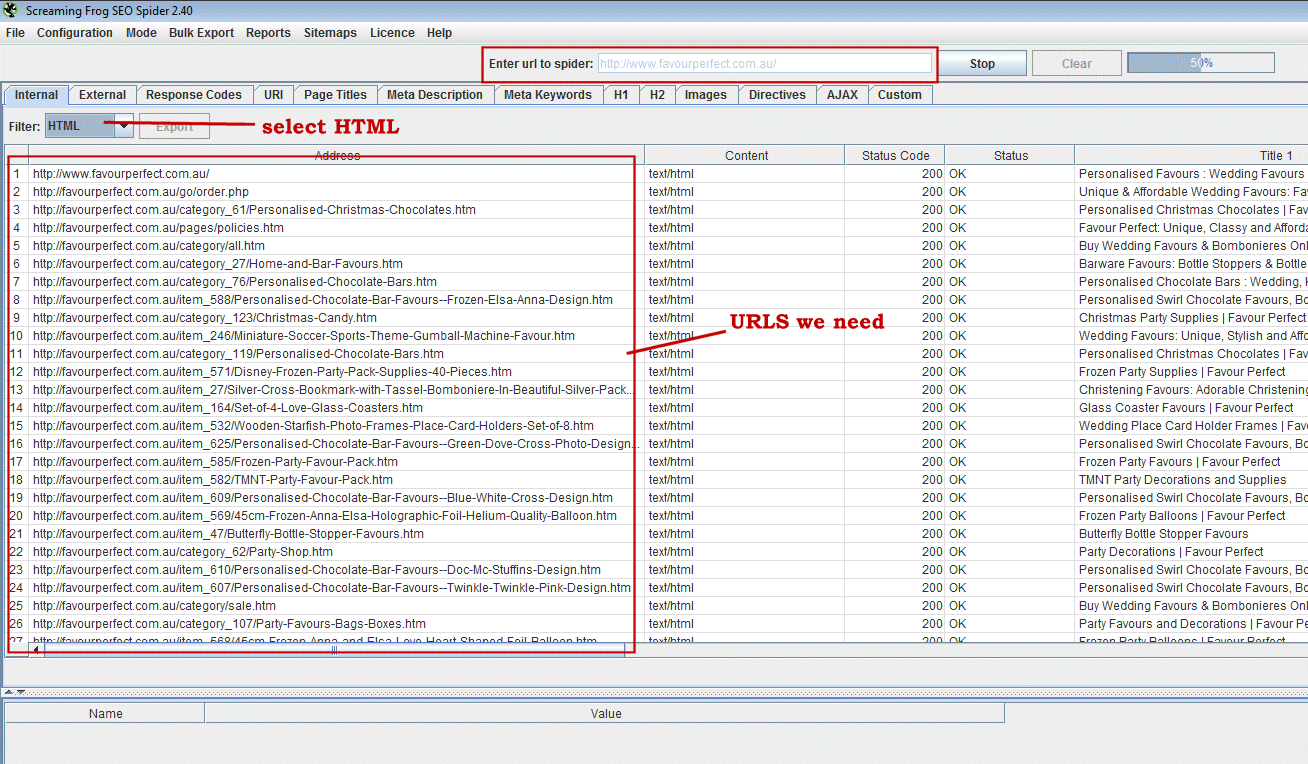This screenshot has width=1308, height=764.
Task: Switch to the Directives tab
Action: pos(777,95)
